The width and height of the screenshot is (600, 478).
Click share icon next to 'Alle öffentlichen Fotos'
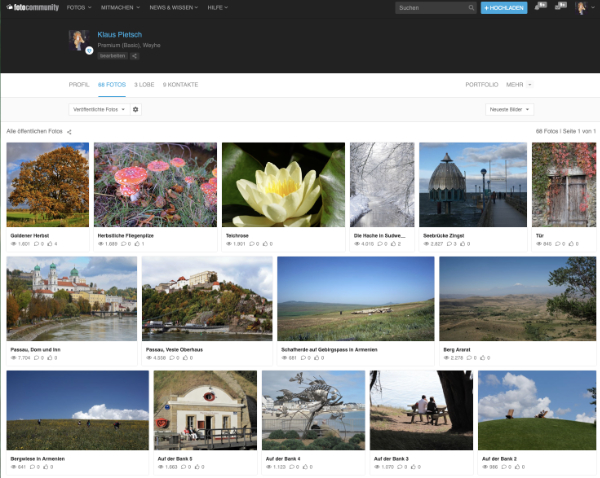(69, 132)
